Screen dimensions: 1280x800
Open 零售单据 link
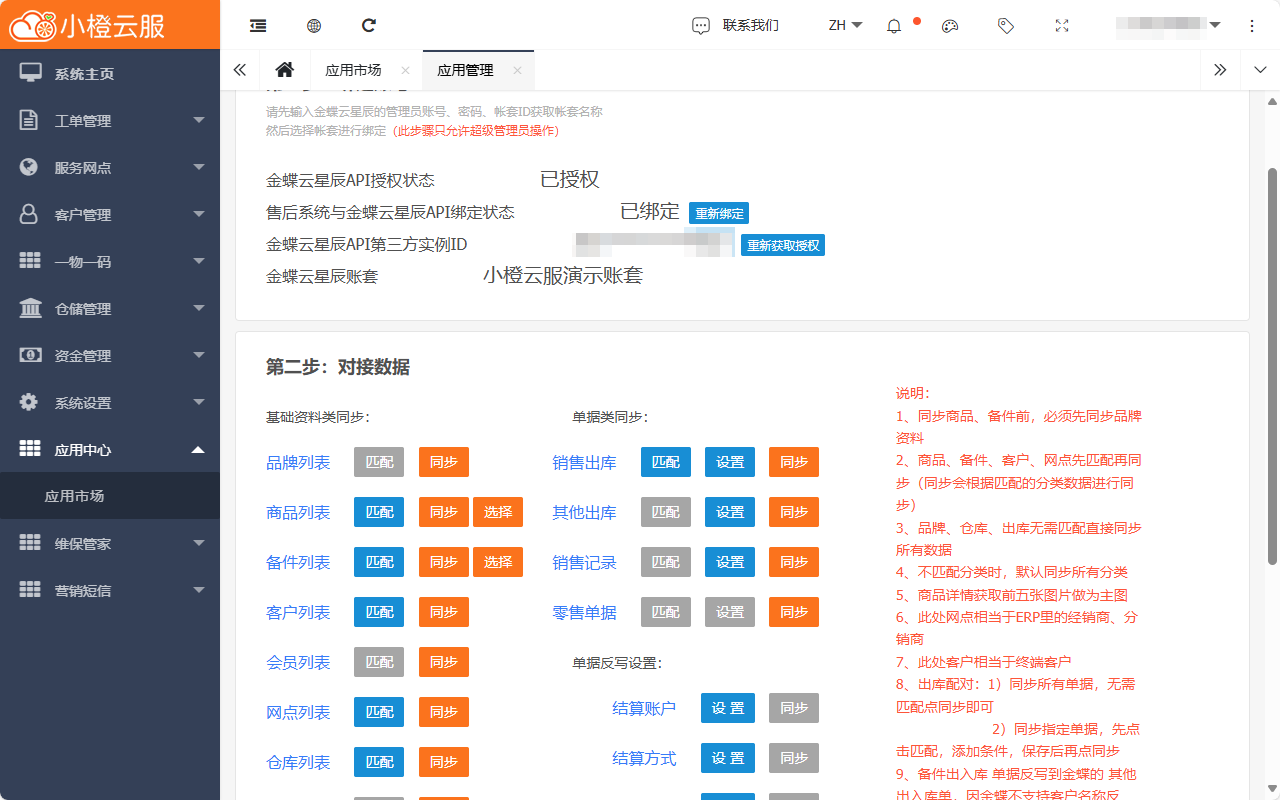(x=585, y=612)
